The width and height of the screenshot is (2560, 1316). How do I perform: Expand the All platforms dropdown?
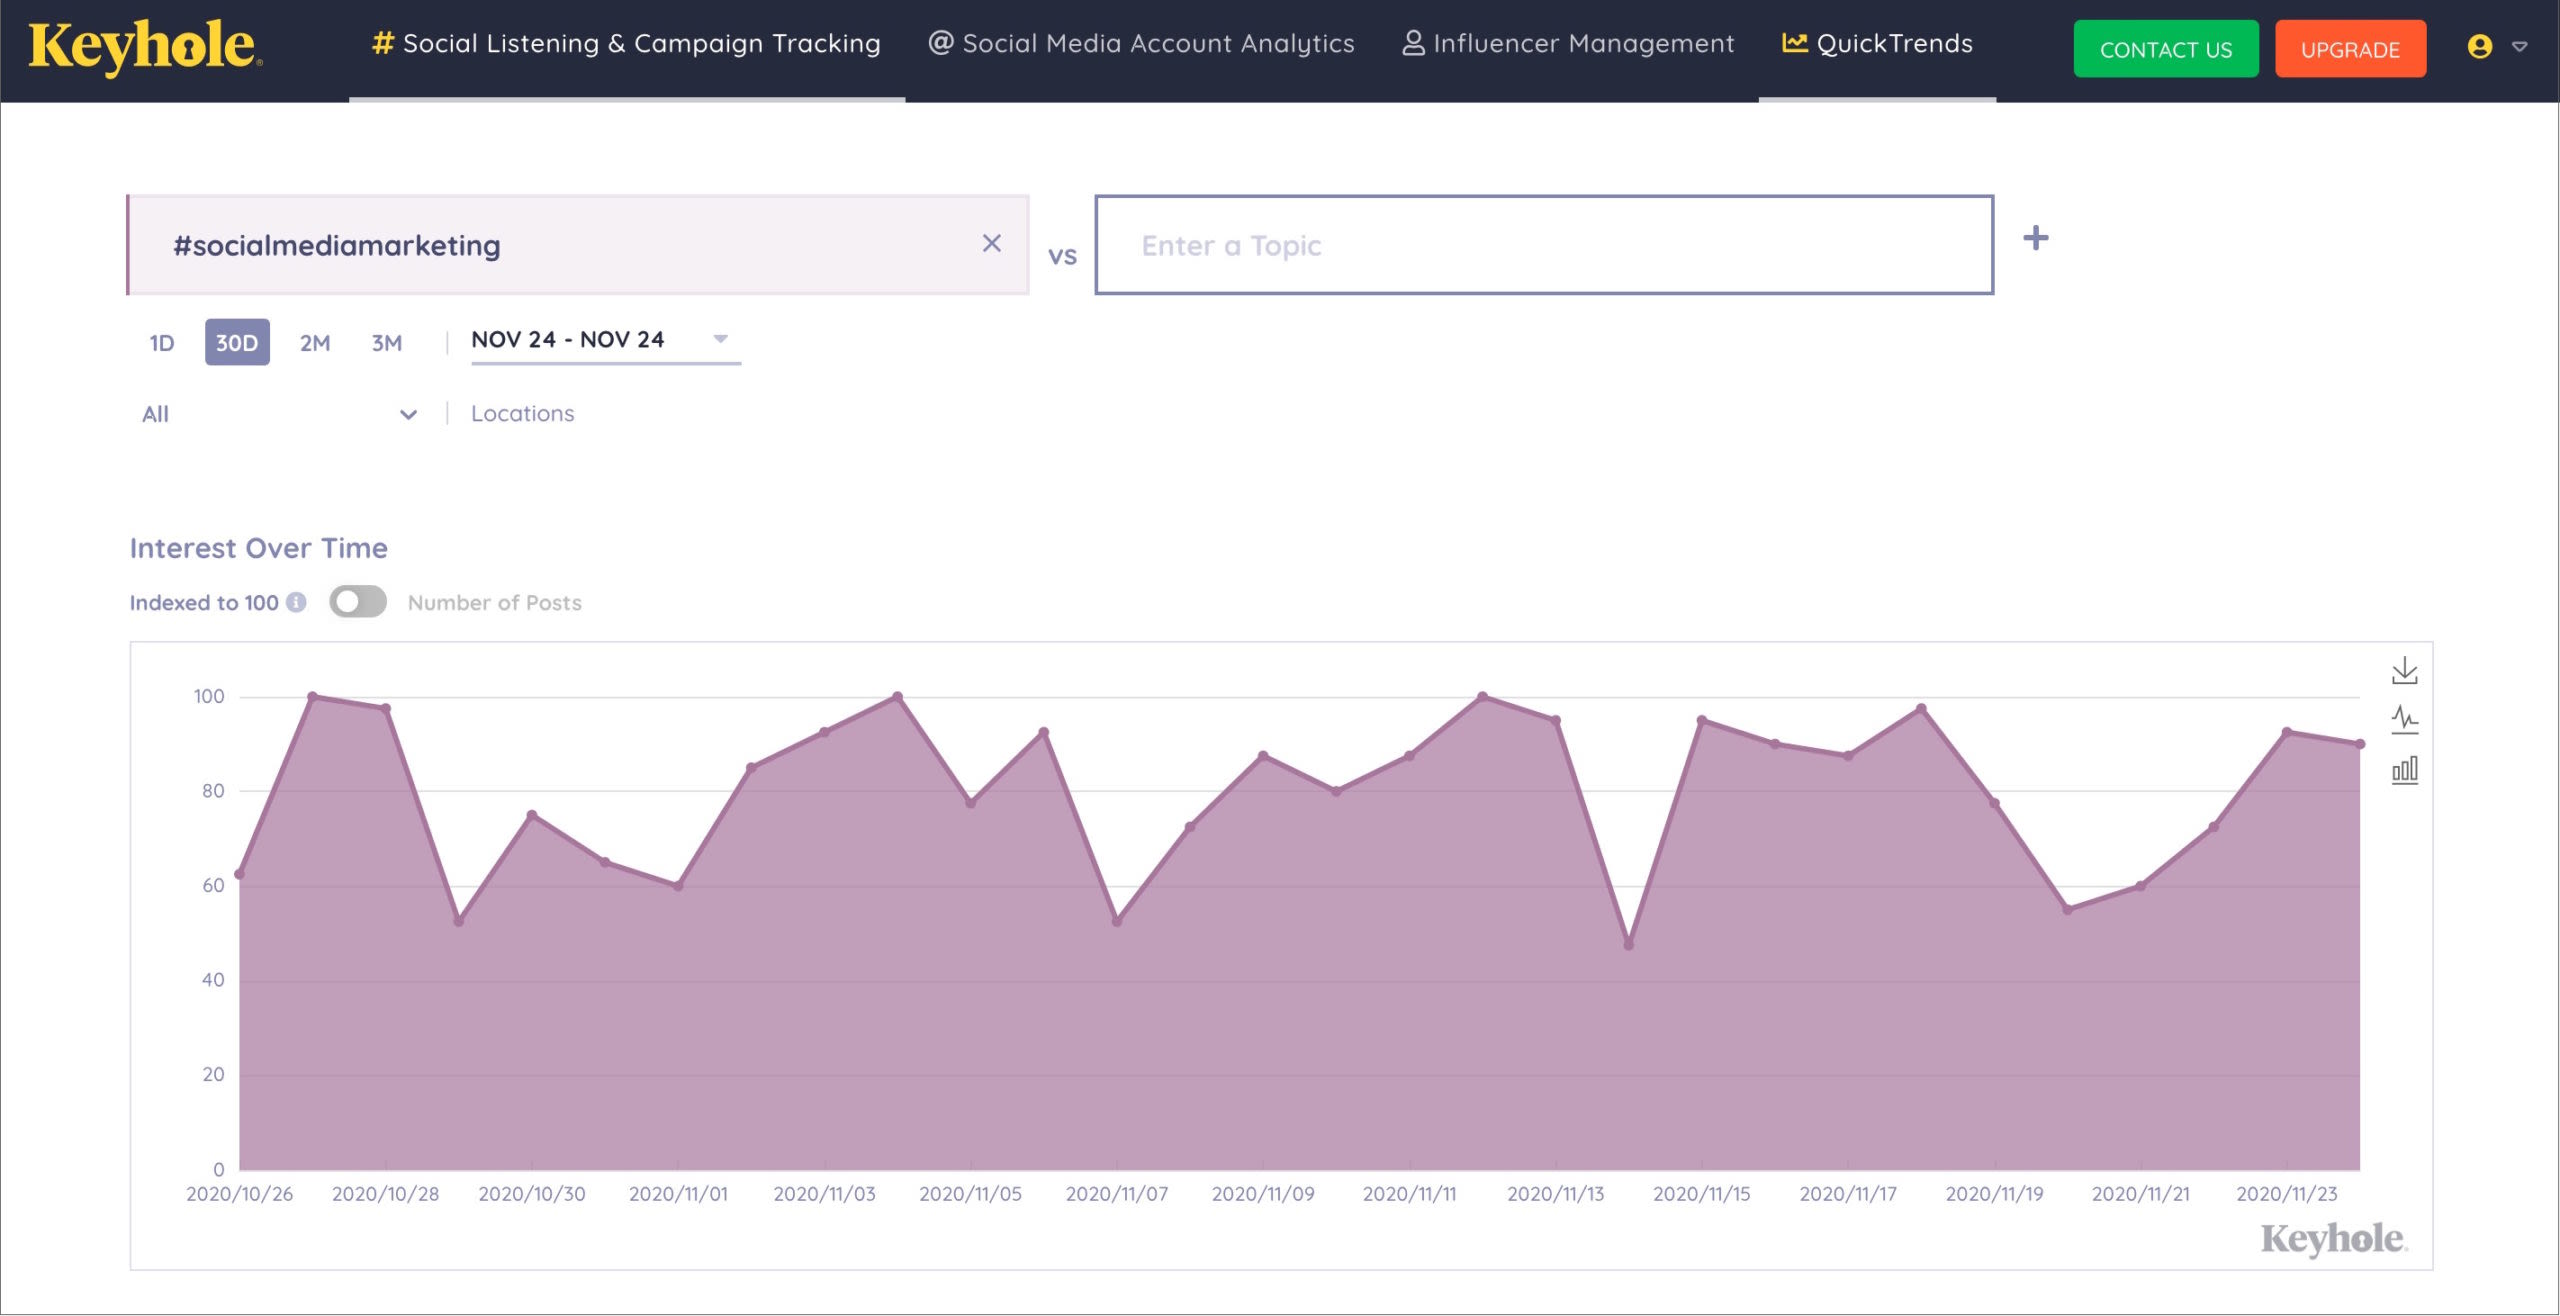[279, 414]
